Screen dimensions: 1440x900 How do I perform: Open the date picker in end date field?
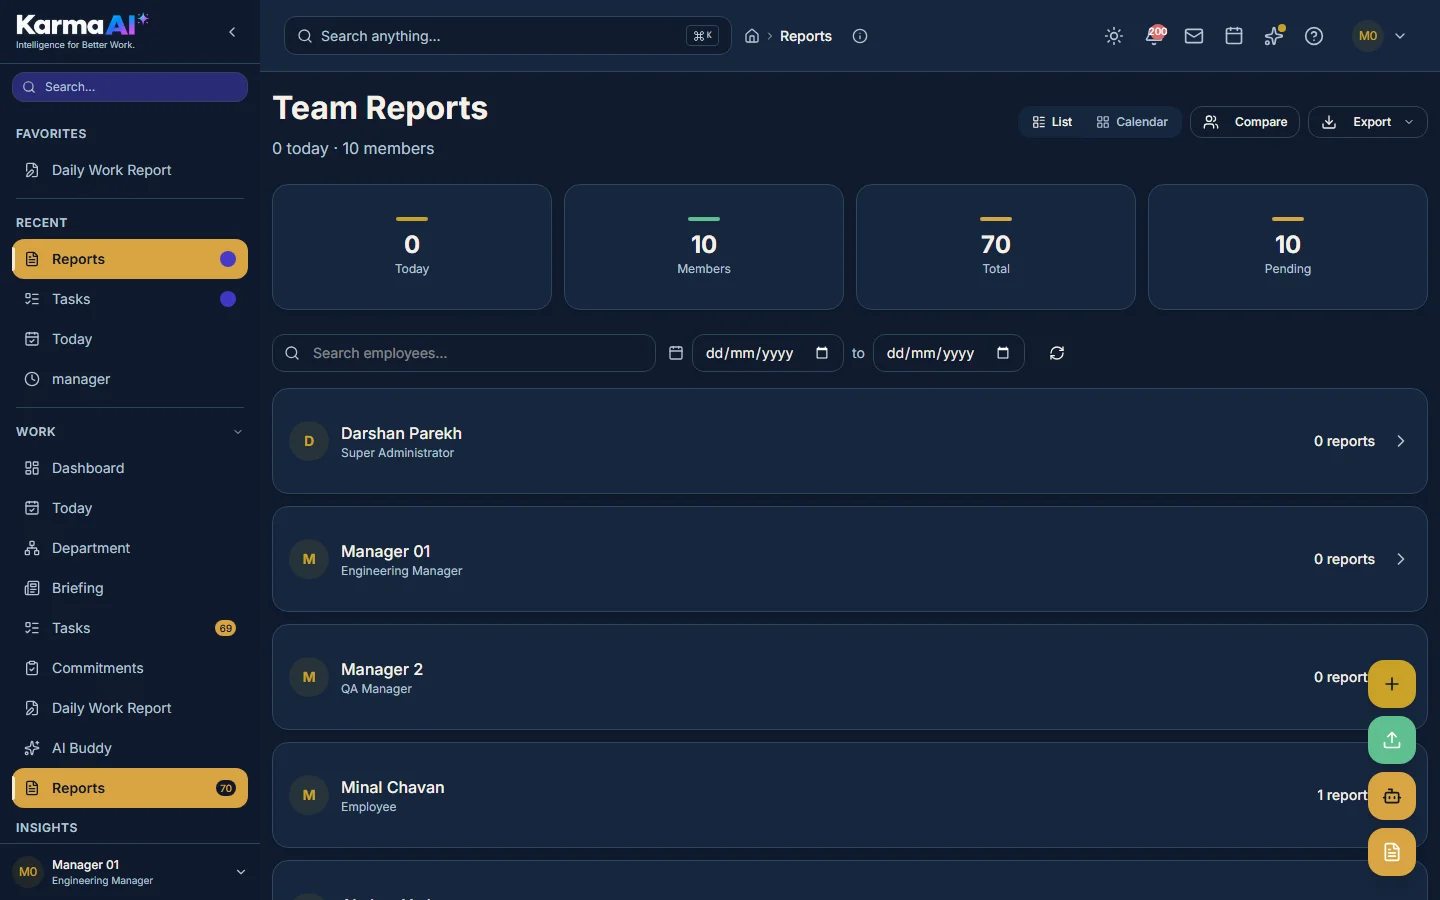[1003, 353]
